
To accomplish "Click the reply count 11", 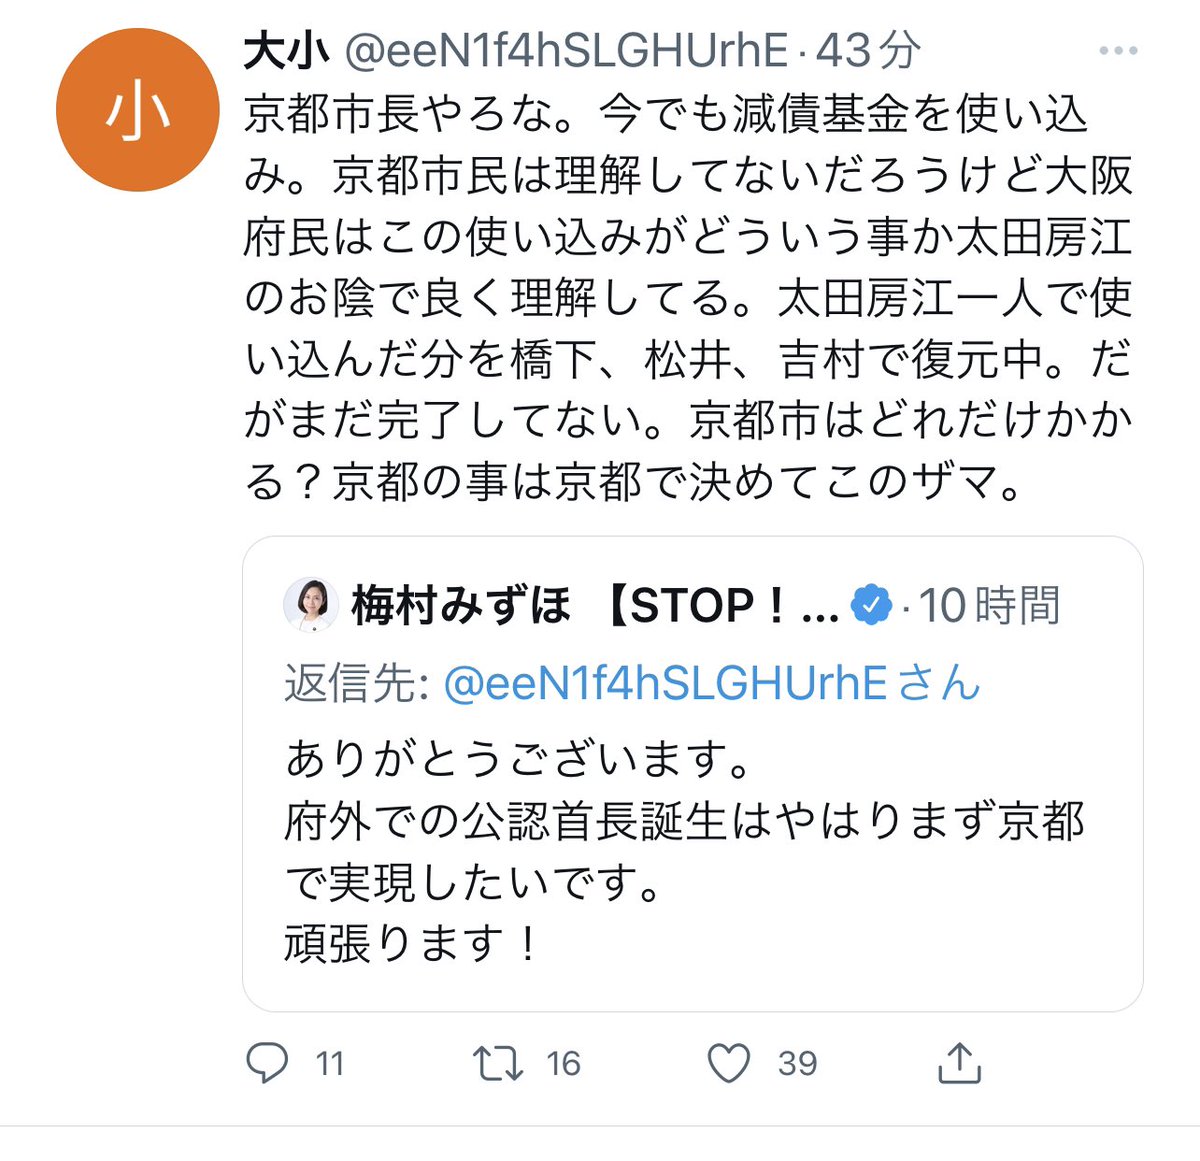I will (330, 1063).
